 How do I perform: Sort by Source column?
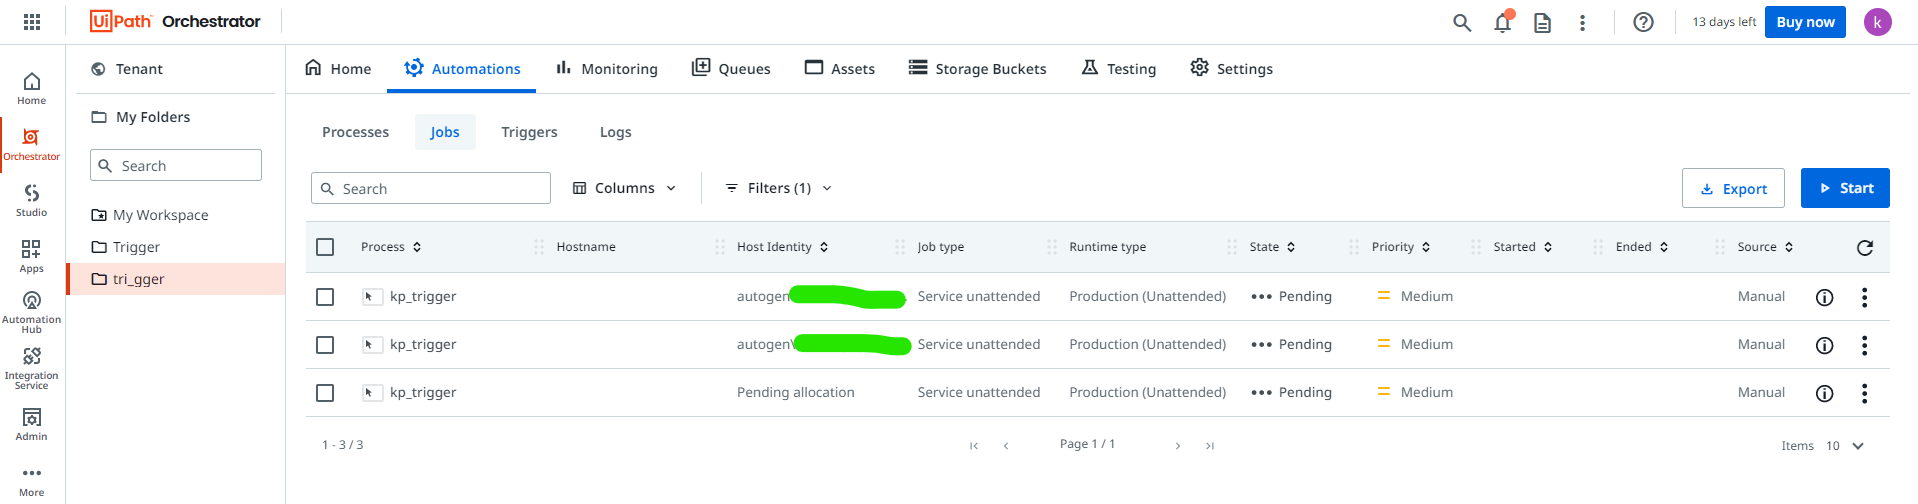(1766, 247)
